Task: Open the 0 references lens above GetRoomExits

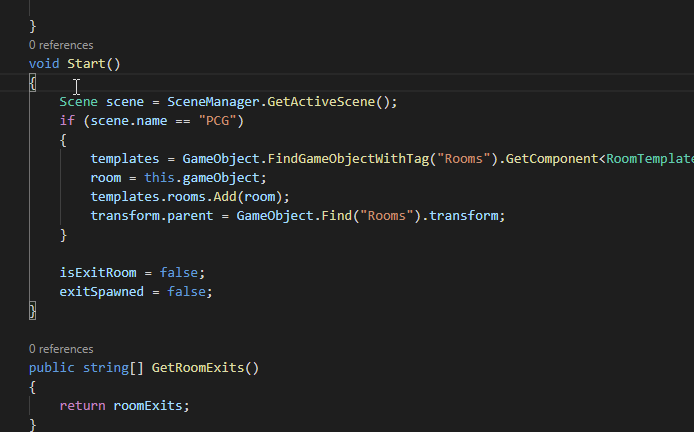Action: [x=61, y=349]
